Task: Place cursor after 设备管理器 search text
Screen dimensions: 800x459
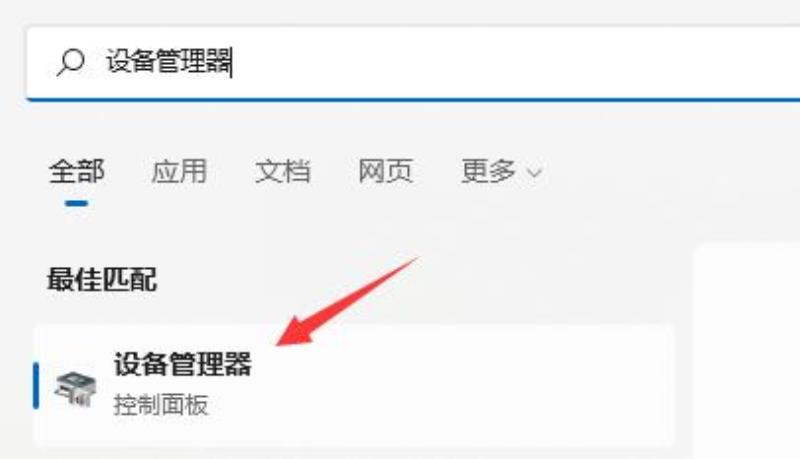Action: pyautogui.click(x=233, y=62)
